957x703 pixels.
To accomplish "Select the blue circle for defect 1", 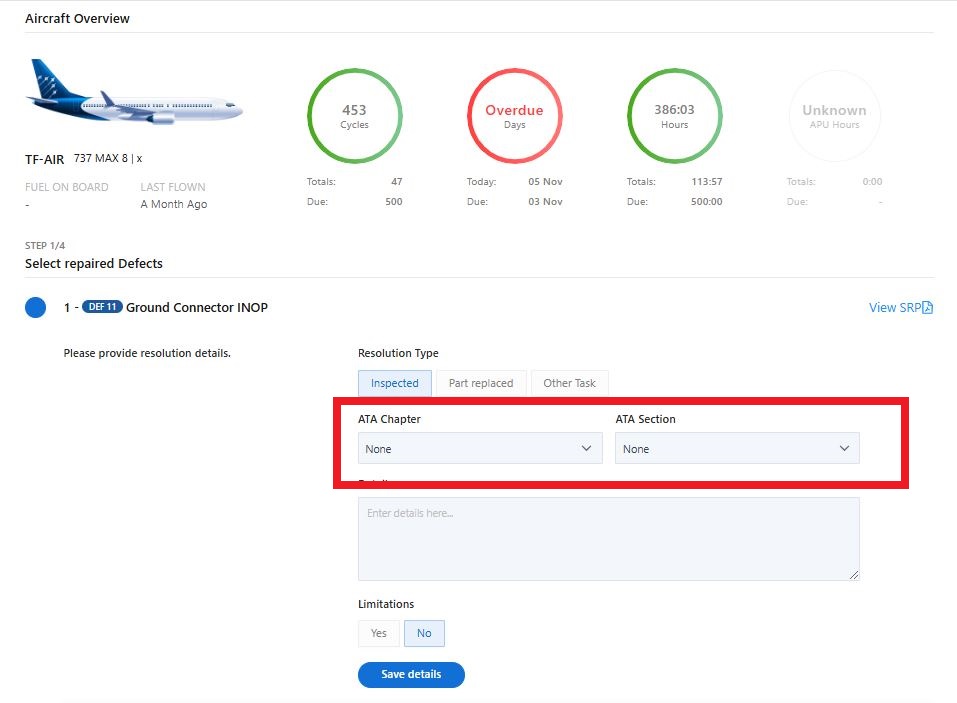I will 35,308.
